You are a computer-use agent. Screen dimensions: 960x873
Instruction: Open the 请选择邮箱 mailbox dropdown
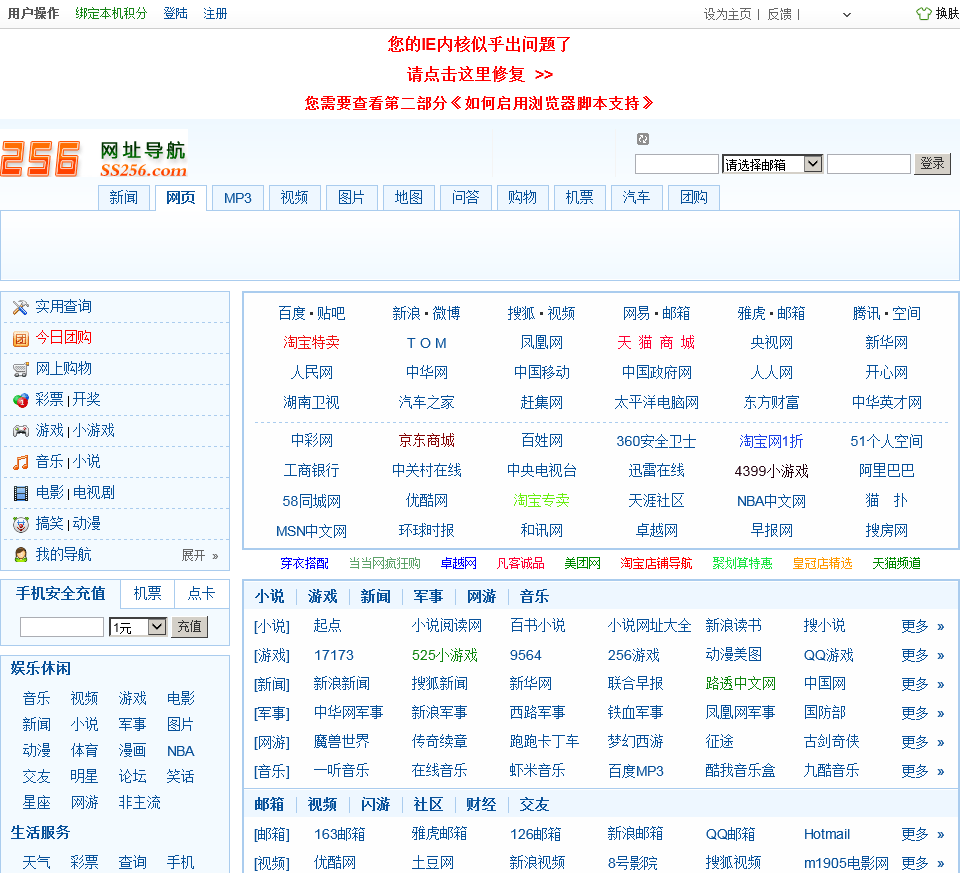pyautogui.click(x=772, y=164)
